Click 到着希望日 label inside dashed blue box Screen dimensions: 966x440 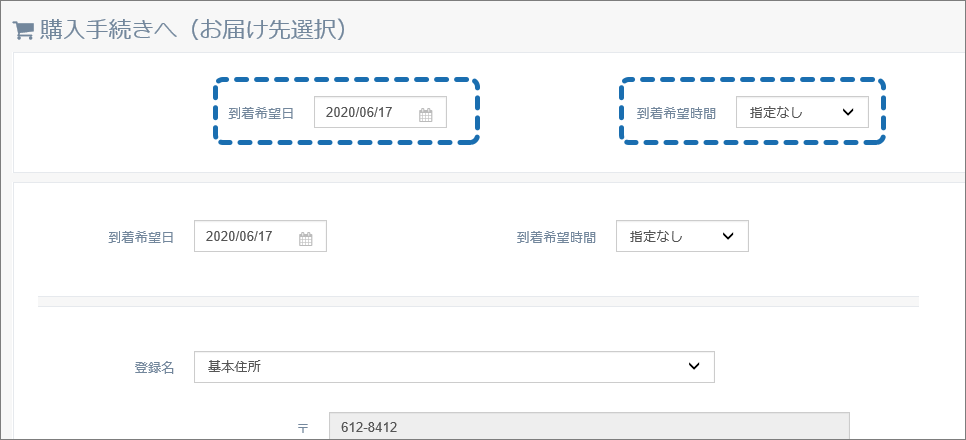(x=261, y=114)
